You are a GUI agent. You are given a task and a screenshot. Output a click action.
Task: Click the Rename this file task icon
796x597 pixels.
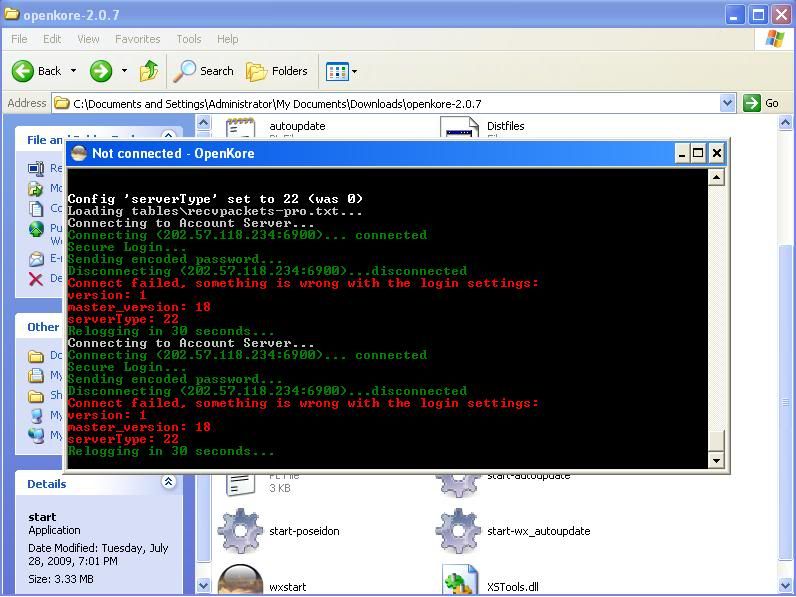pos(36,168)
